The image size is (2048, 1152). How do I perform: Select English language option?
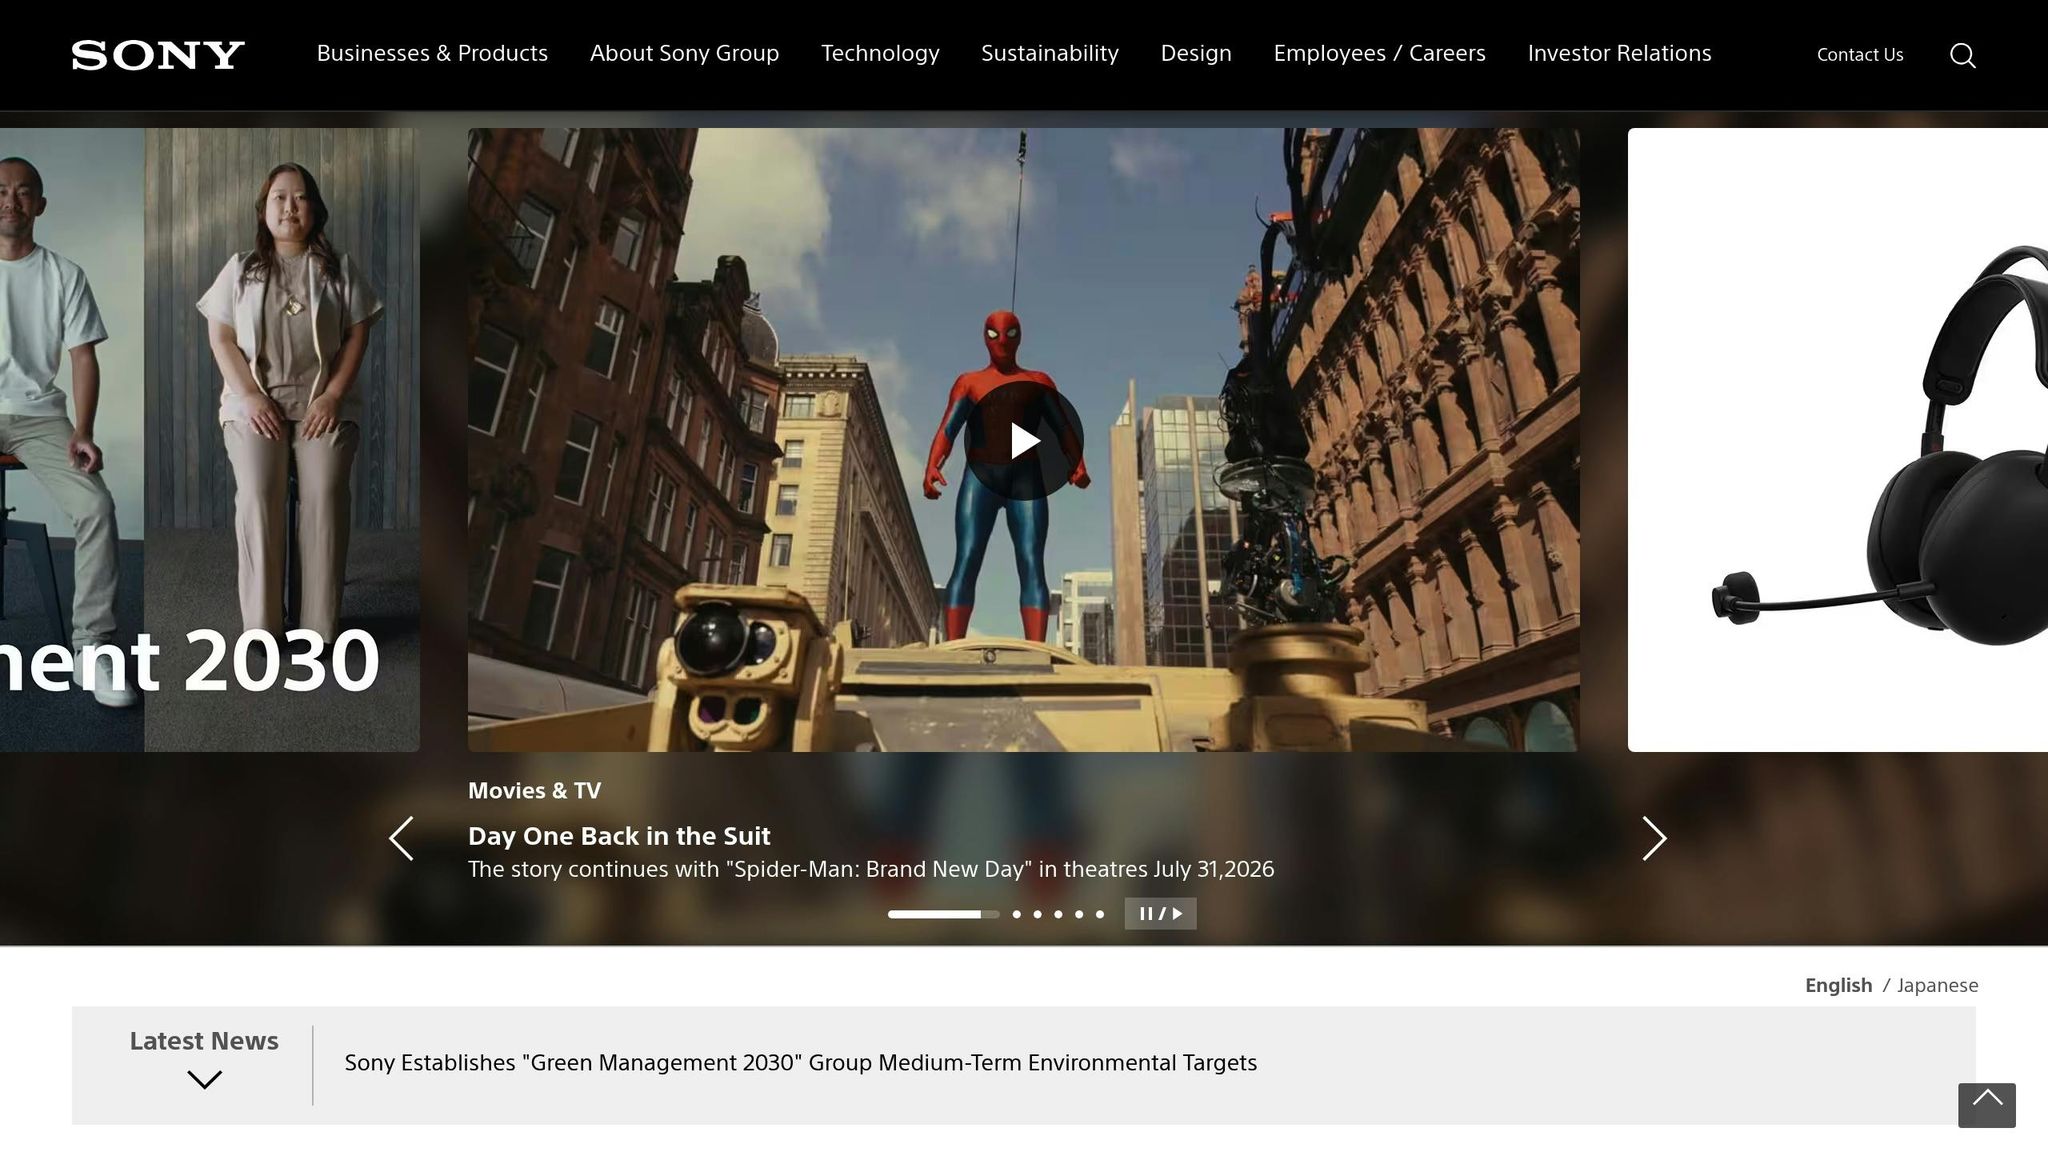(x=1838, y=985)
